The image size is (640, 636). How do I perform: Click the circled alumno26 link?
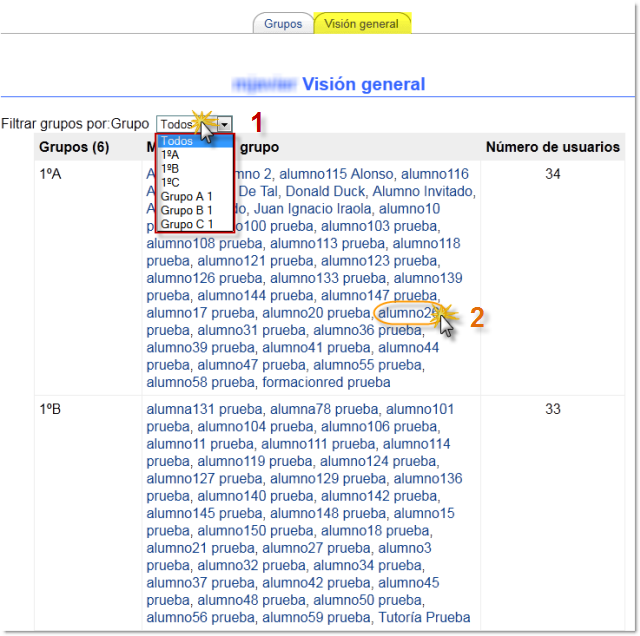tap(406, 313)
